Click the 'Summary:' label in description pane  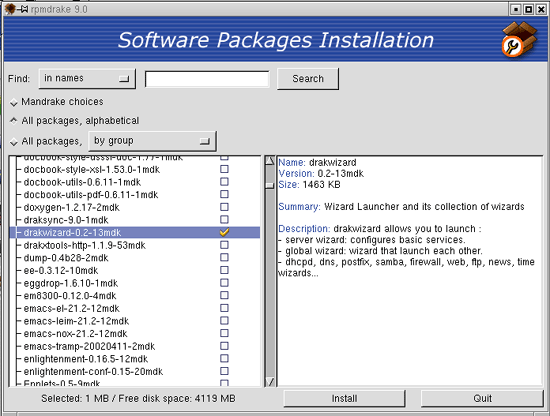[299, 207]
